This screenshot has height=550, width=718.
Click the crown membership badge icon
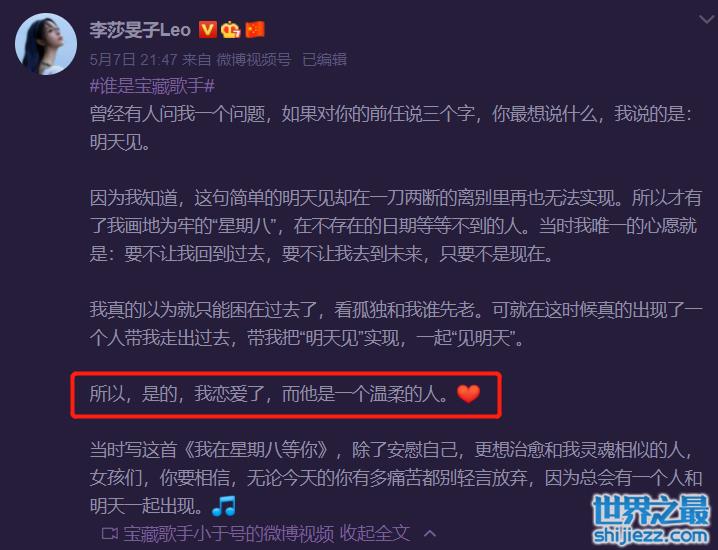pyautogui.click(x=231, y=30)
